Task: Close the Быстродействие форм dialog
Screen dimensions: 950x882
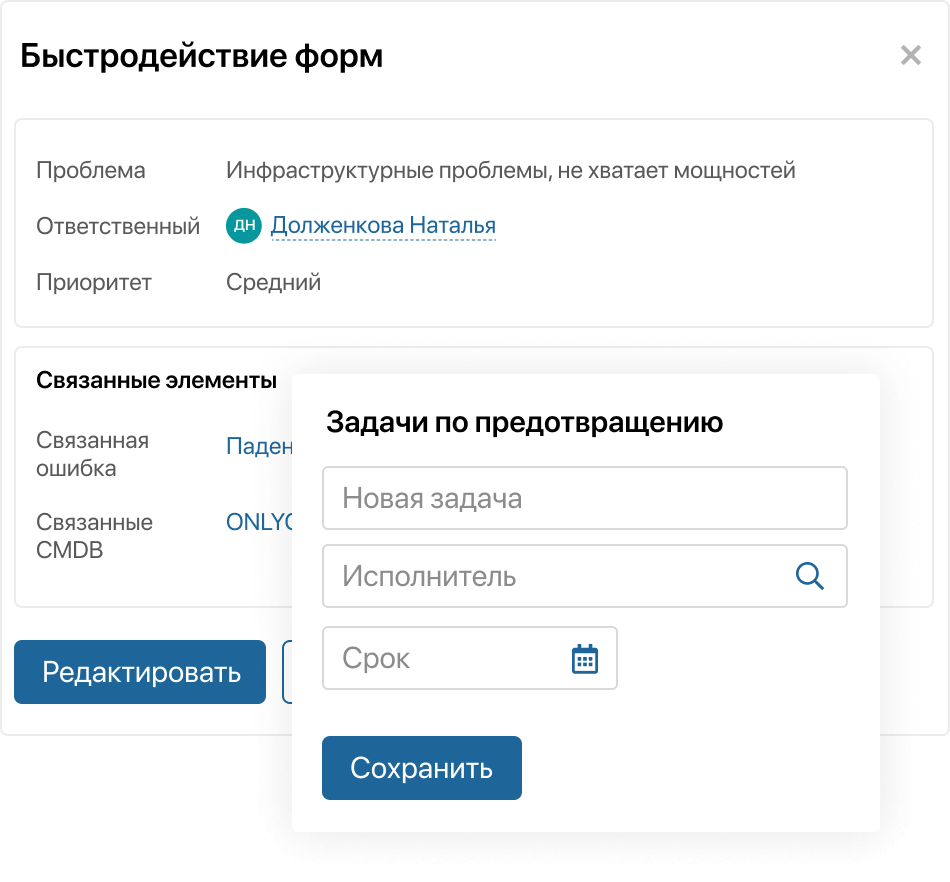Action: click(x=911, y=55)
